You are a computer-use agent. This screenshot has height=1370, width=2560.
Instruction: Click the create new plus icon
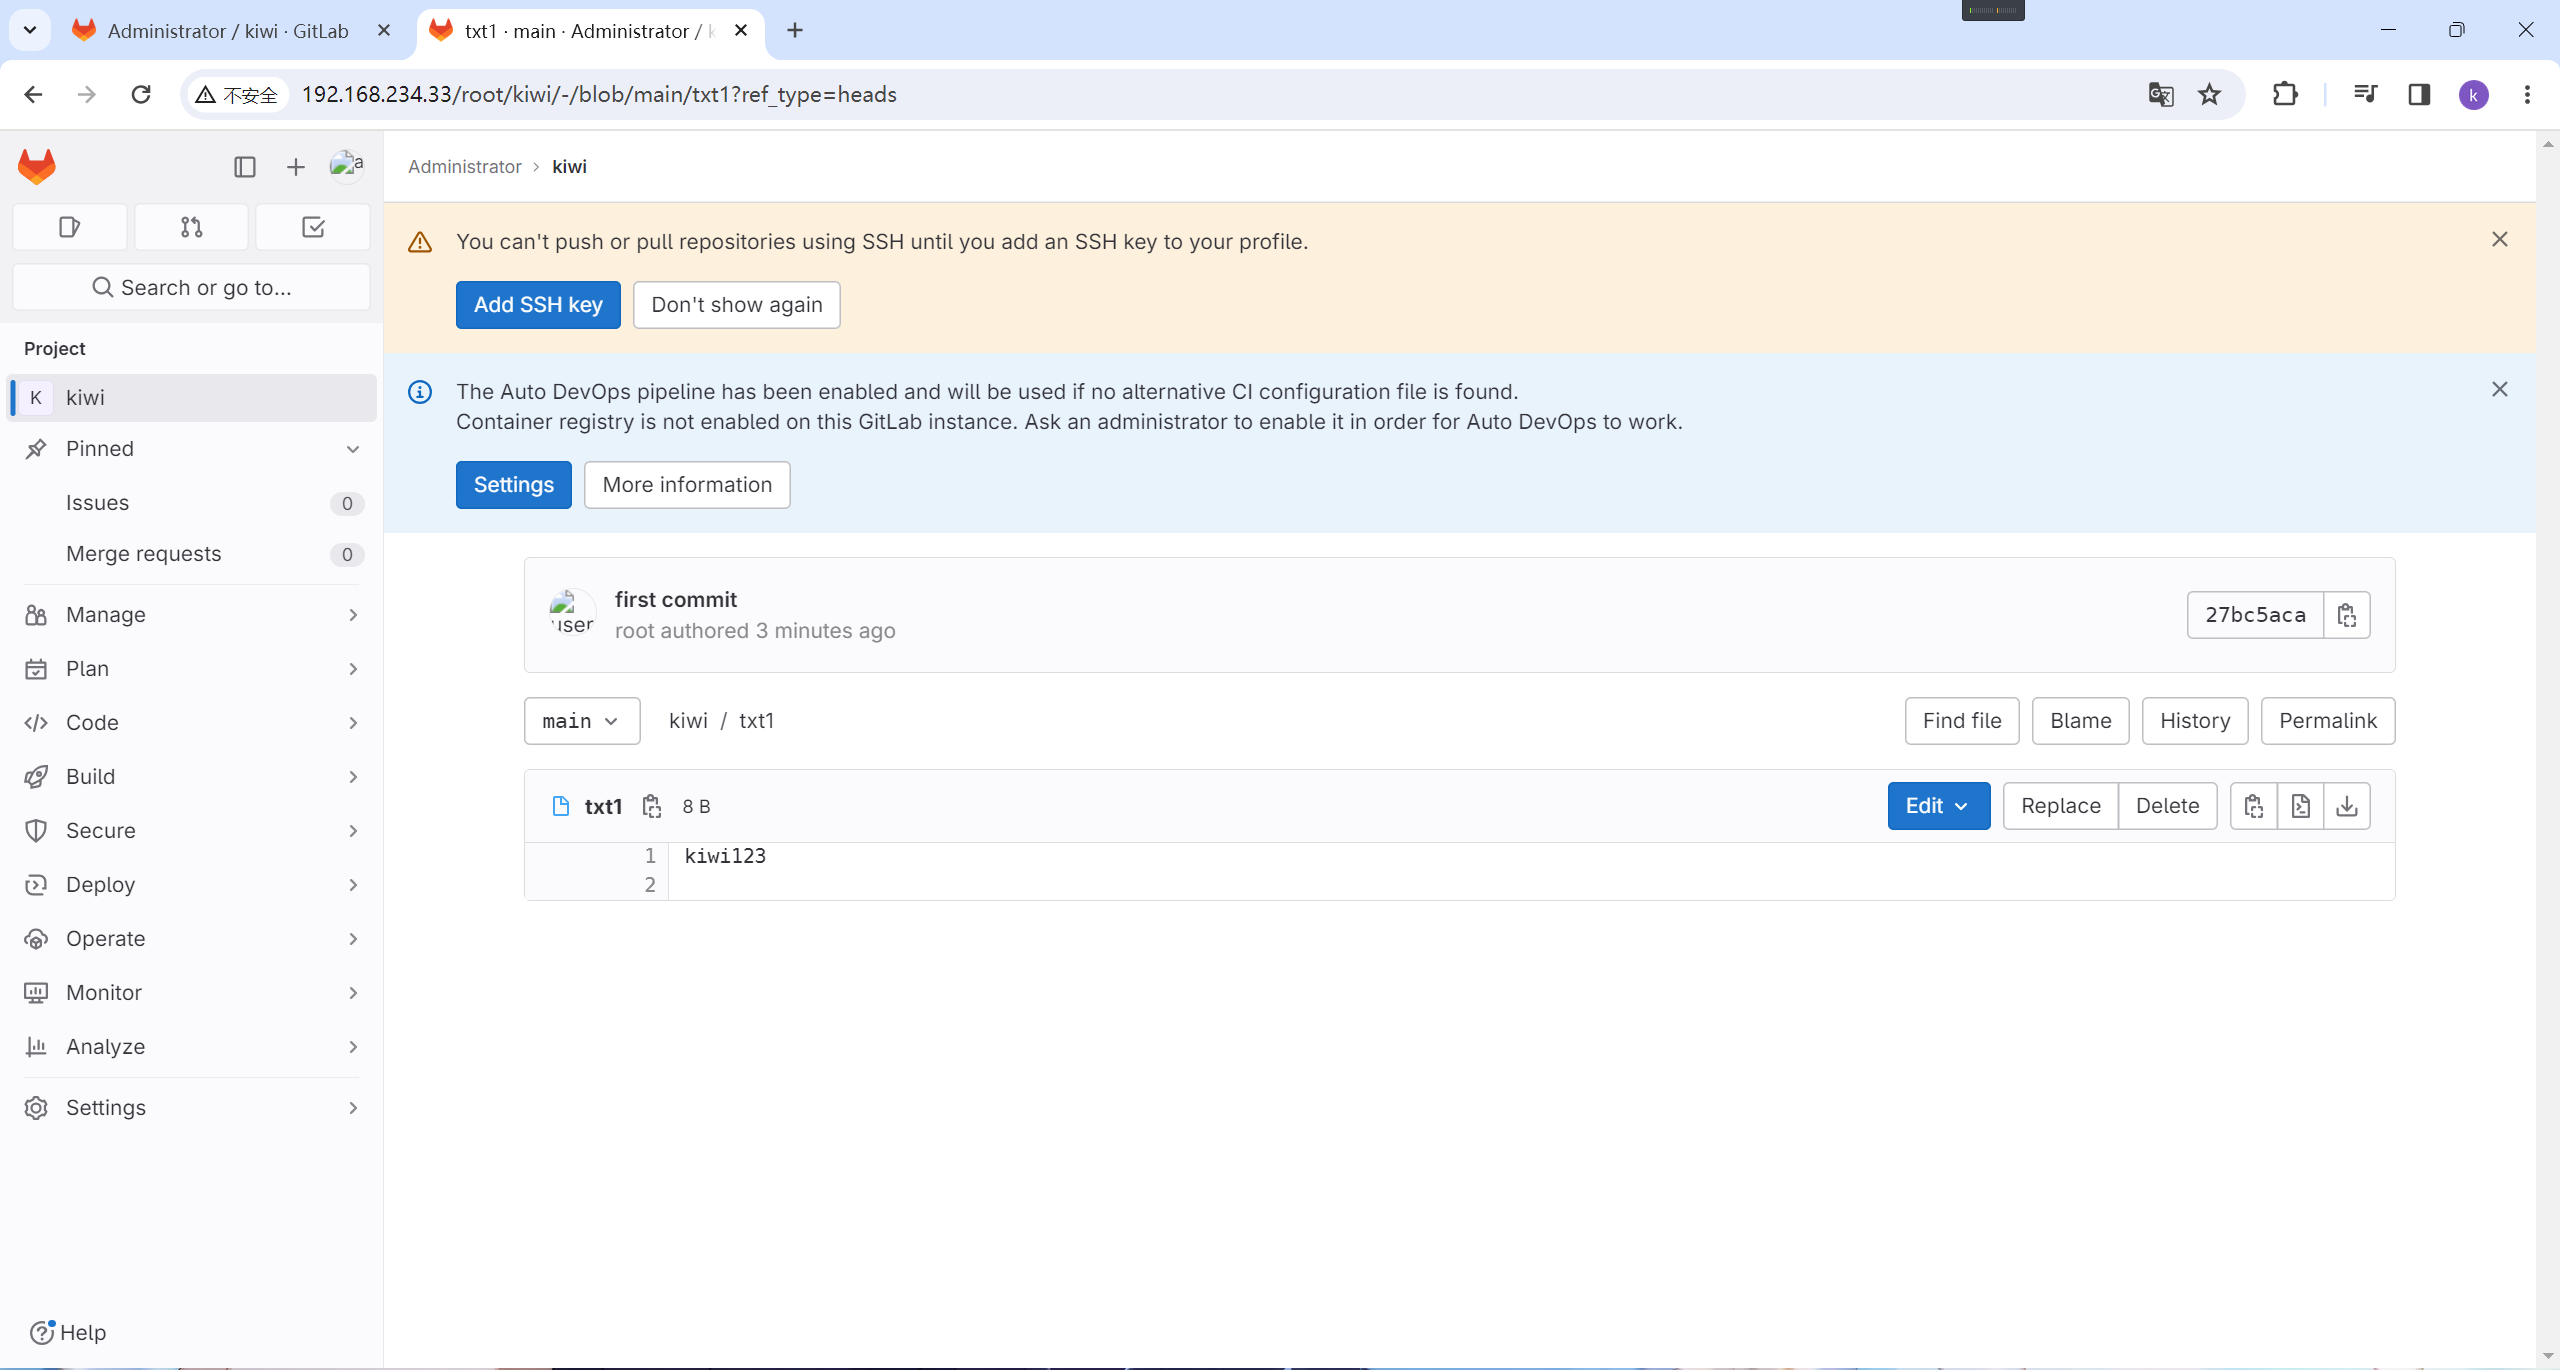point(295,167)
